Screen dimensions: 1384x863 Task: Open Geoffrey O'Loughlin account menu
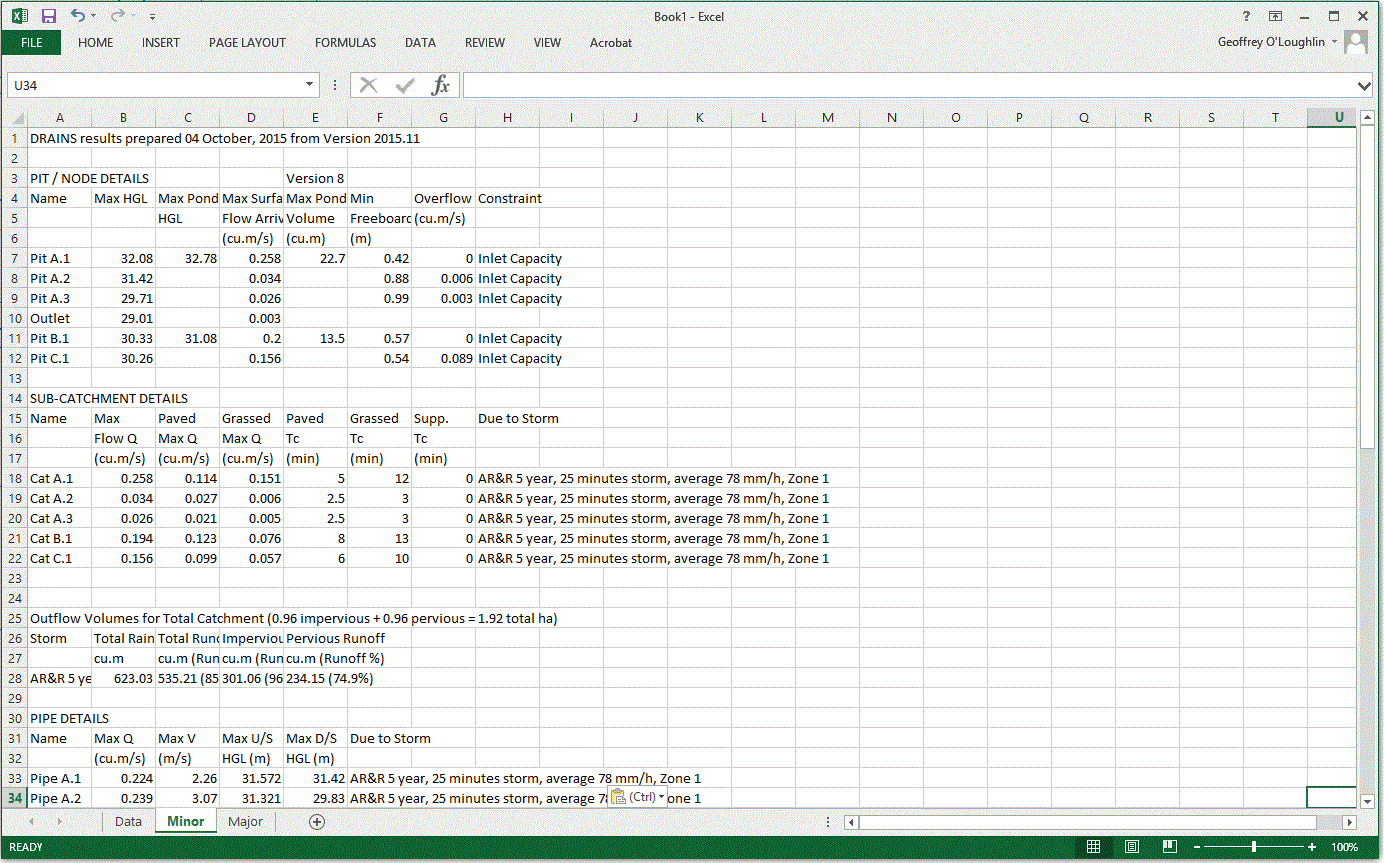[x=1277, y=42]
